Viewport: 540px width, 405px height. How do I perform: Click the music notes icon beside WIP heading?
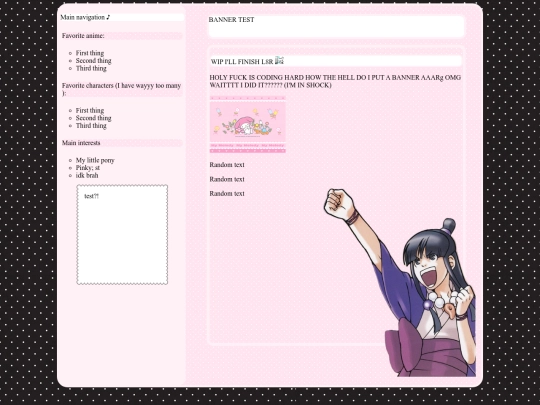[x=279, y=61]
